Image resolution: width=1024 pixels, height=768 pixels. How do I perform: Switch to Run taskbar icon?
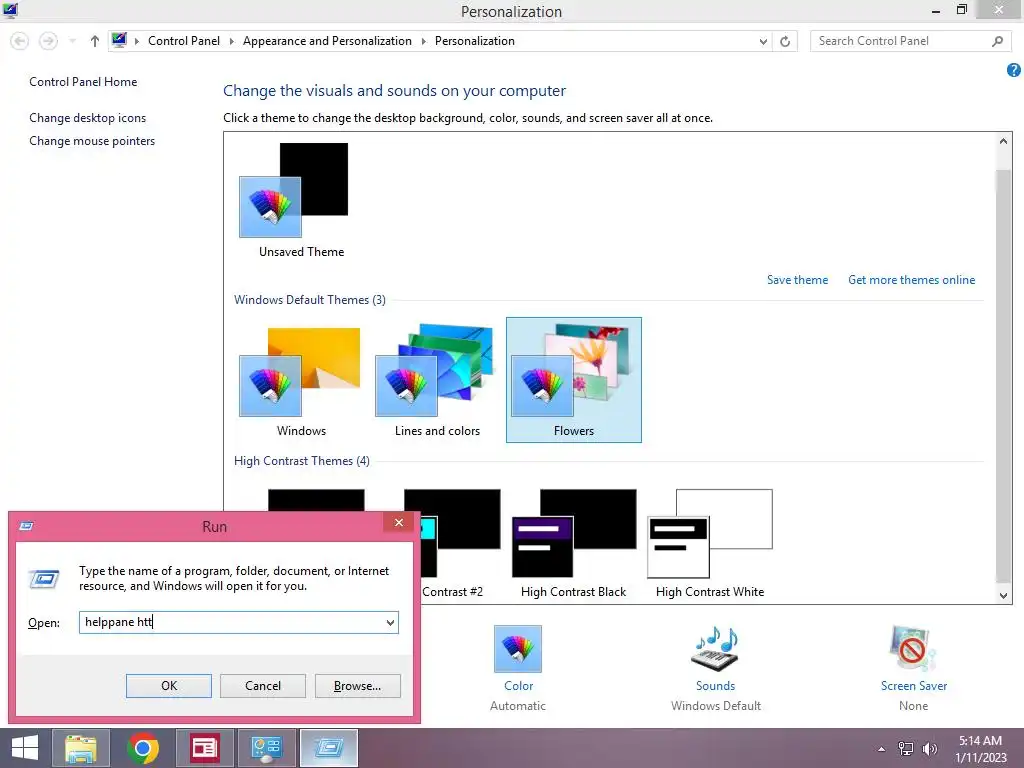[x=328, y=748]
